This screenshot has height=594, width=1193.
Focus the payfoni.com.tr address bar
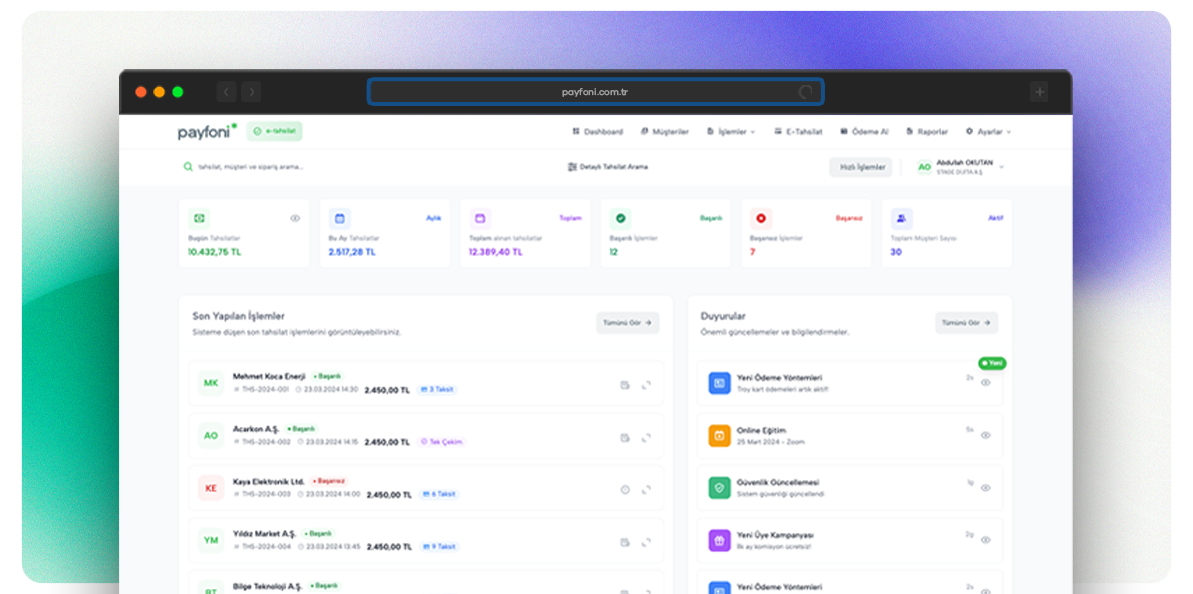coord(595,93)
